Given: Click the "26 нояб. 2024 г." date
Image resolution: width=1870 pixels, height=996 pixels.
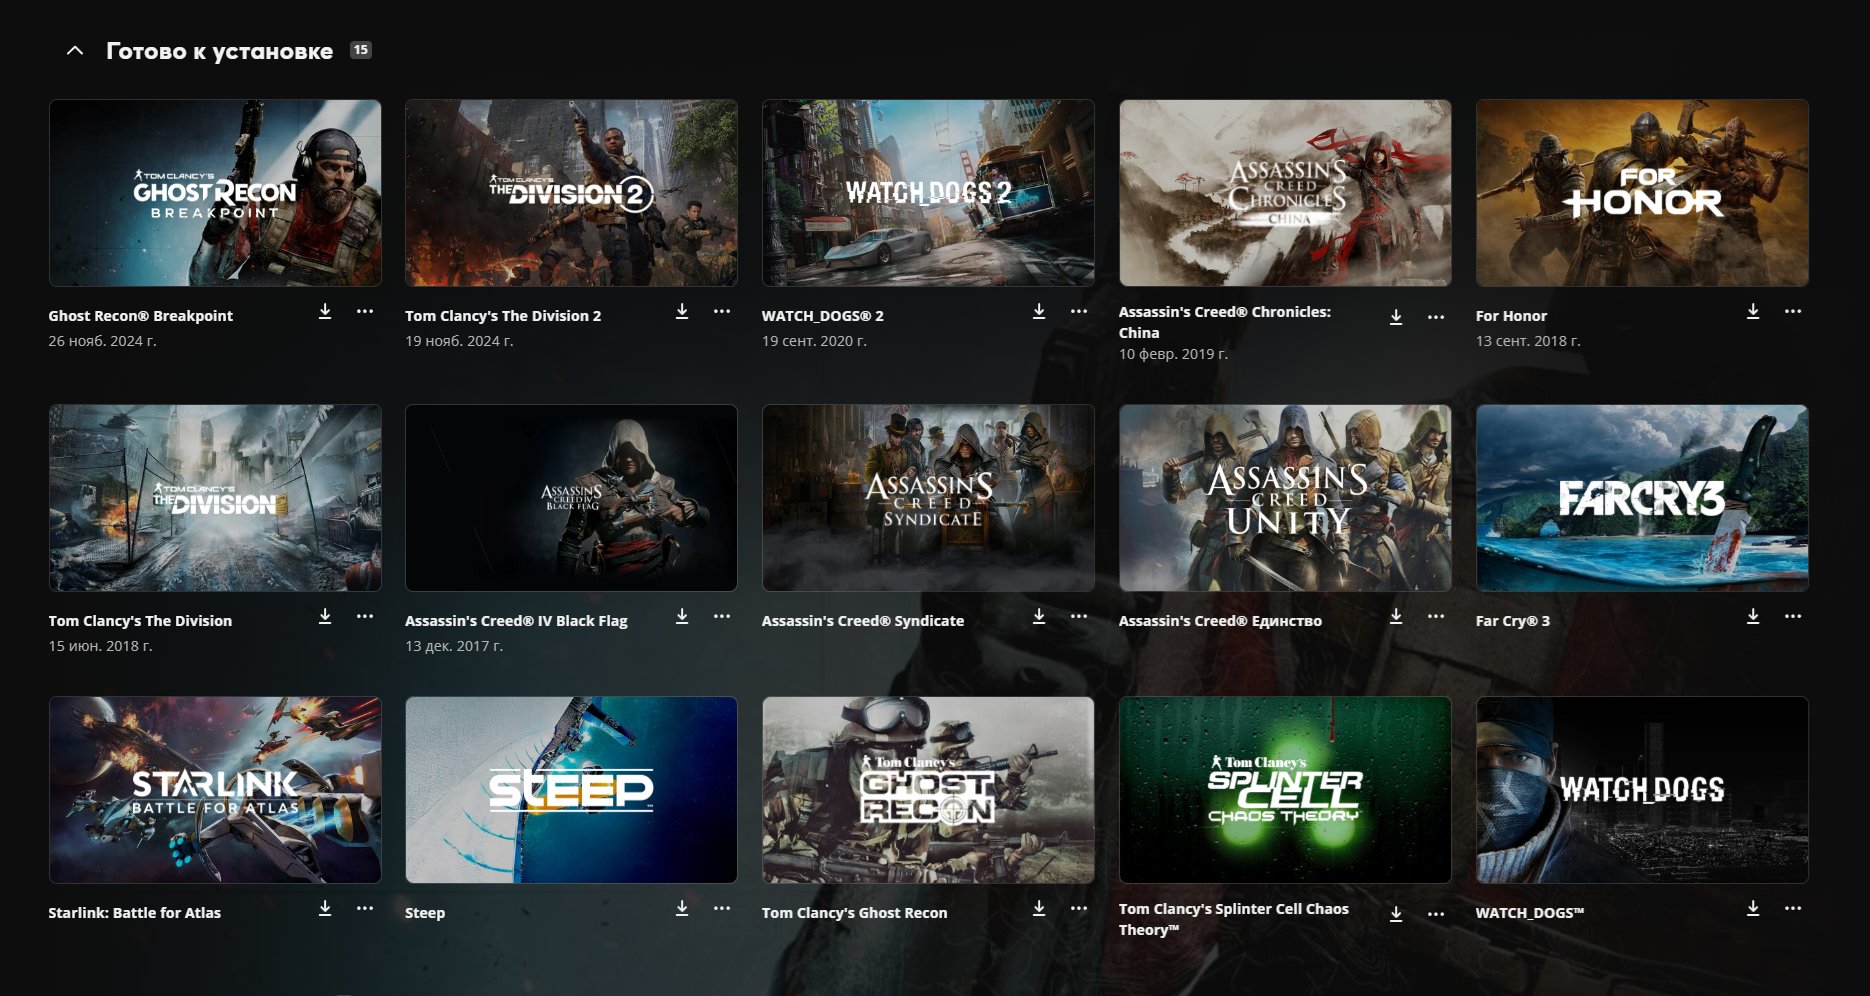Looking at the screenshot, I should (102, 341).
